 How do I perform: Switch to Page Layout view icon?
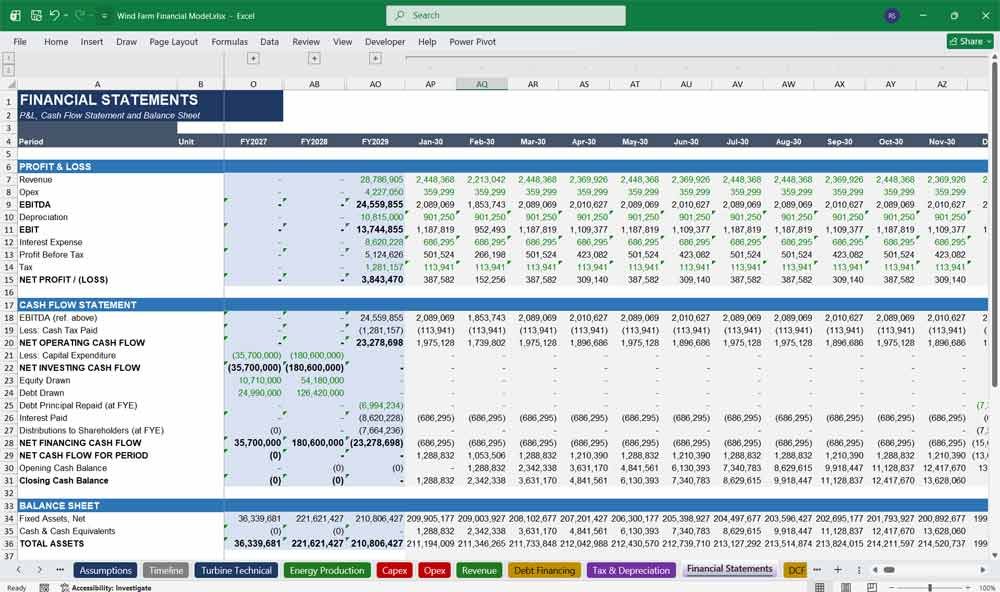pos(846,588)
